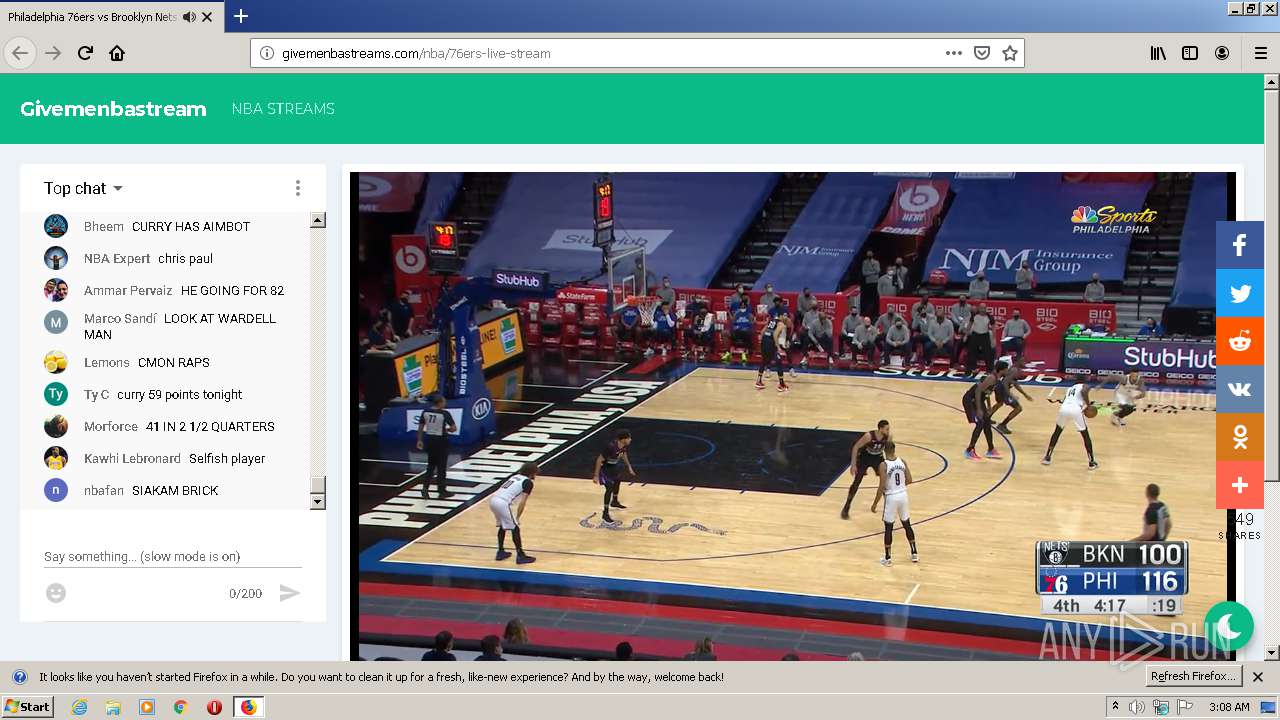Open media player from taskbar
The image size is (1280, 720).
point(147,707)
